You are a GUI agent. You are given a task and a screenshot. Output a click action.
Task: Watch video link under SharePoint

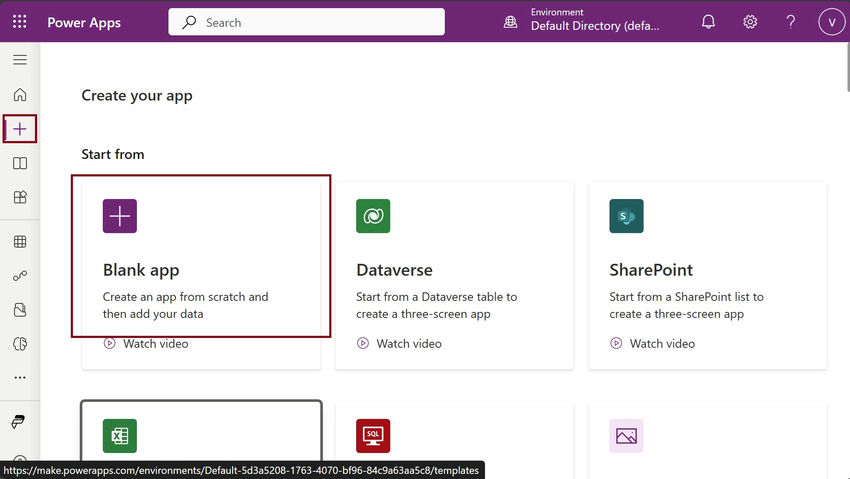click(x=653, y=344)
